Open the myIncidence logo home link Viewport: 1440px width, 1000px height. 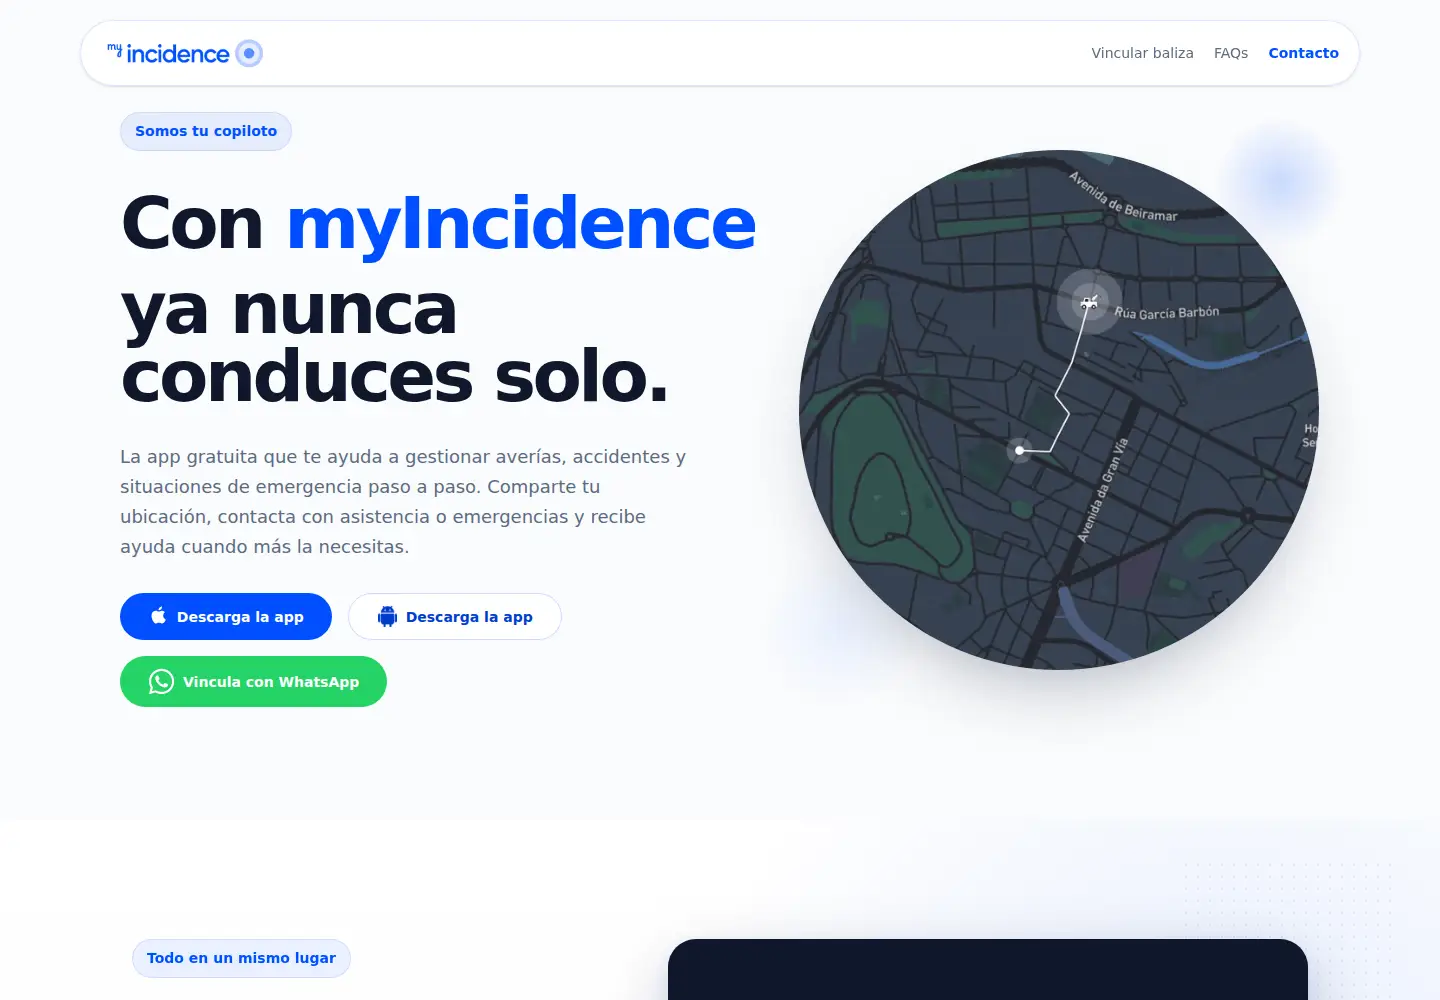pyautogui.click(x=185, y=53)
